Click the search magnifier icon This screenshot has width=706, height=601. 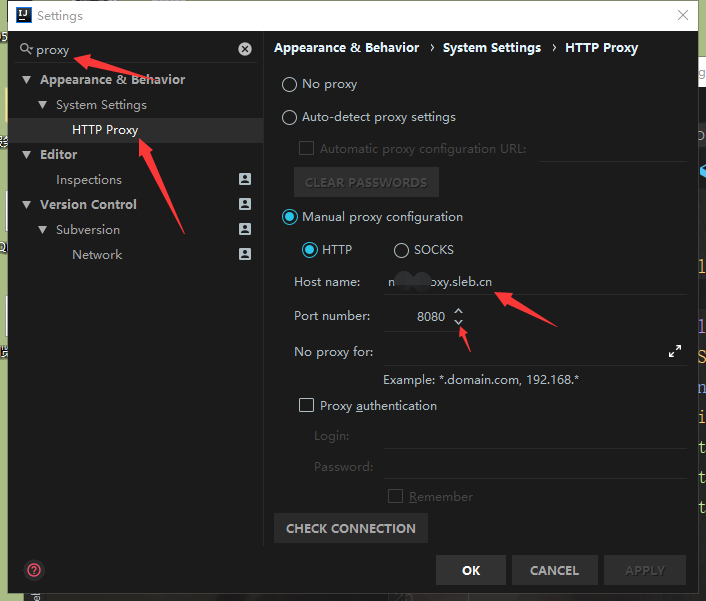[x=26, y=49]
